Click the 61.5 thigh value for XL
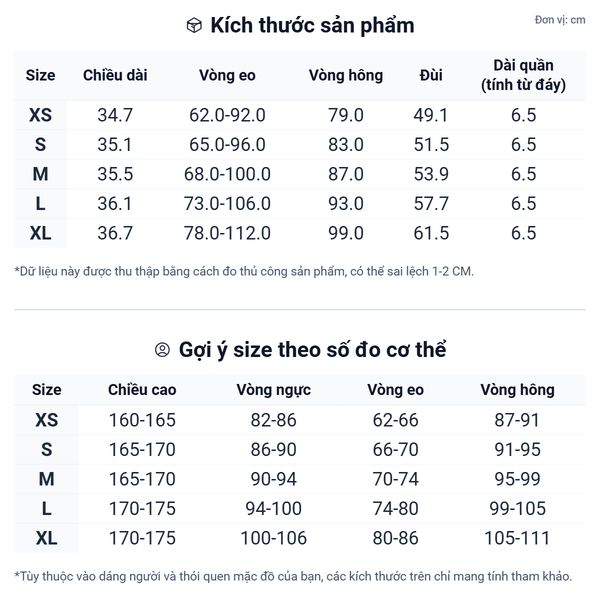The width and height of the screenshot is (600, 600). [431, 233]
